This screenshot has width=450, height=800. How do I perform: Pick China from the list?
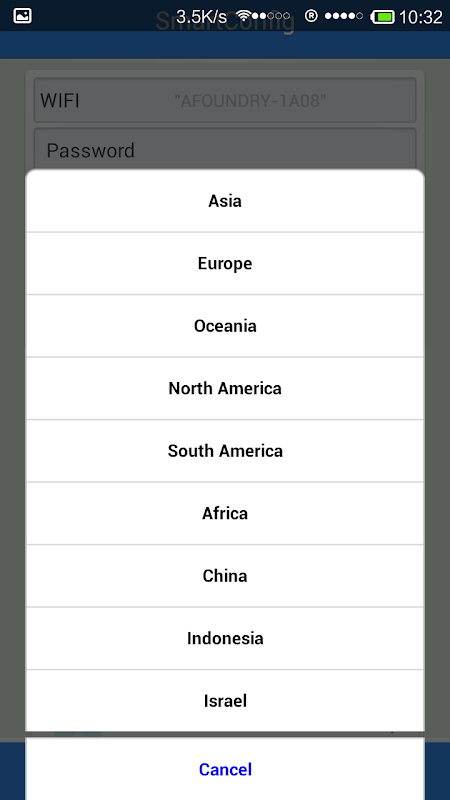(225, 576)
